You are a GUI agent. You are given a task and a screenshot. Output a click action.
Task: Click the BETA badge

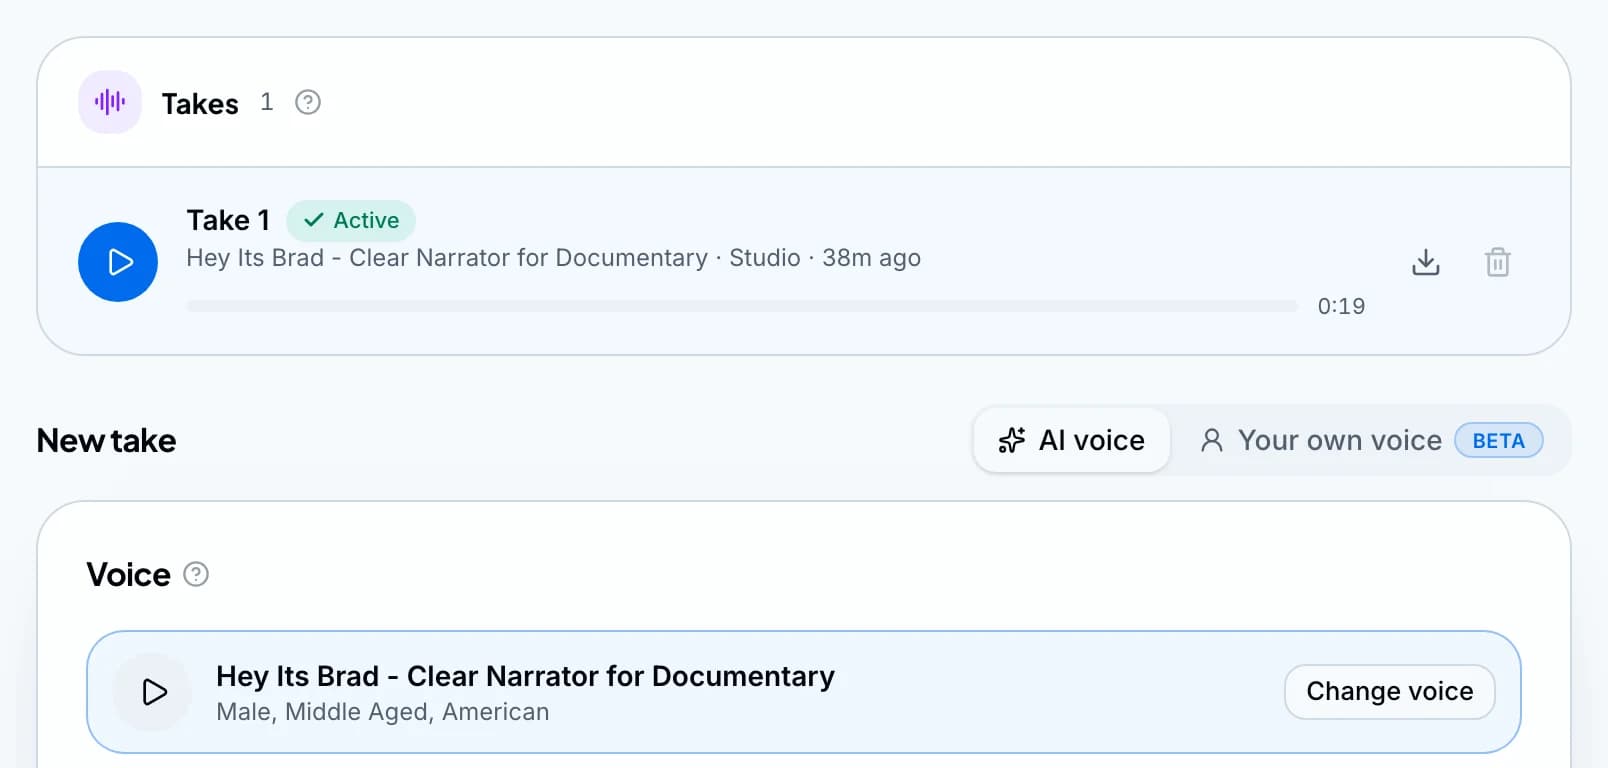(1498, 441)
